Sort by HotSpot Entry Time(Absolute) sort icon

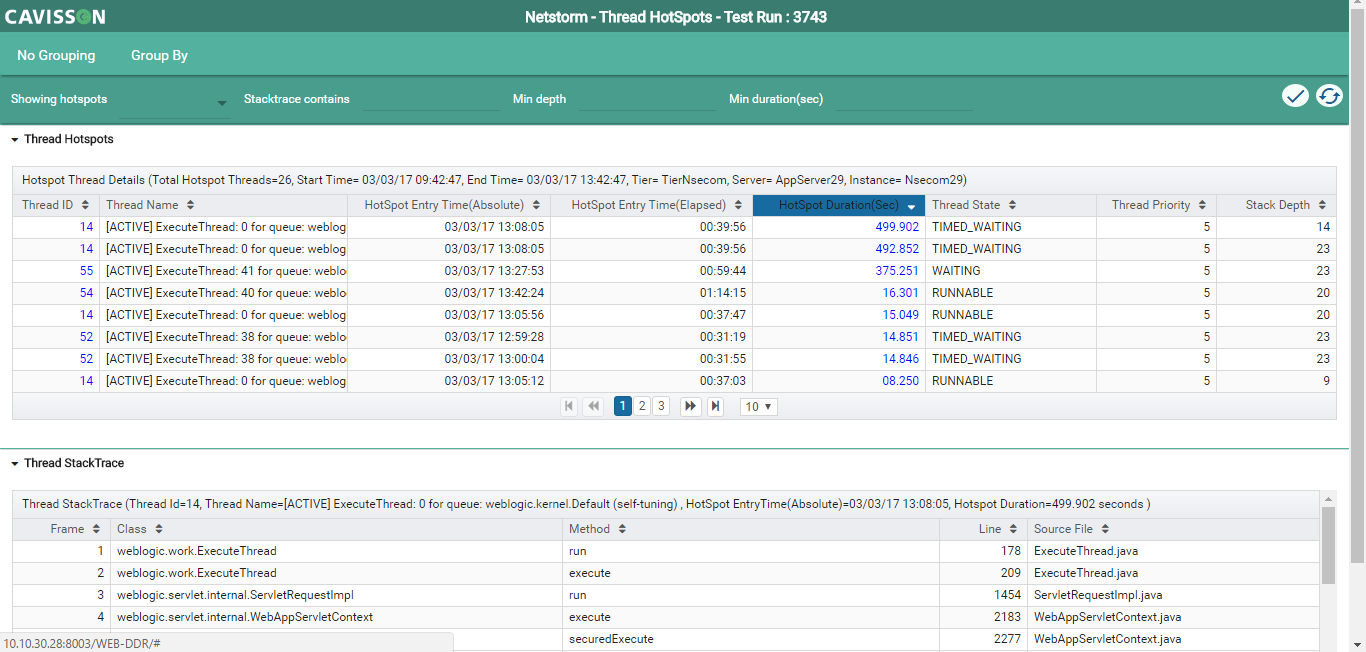point(536,205)
